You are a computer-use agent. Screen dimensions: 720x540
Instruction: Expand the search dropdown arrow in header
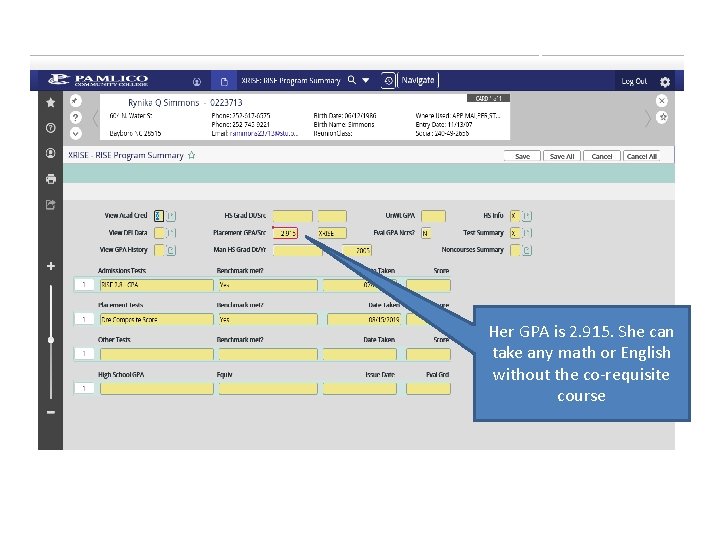click(x=366, y=80)
